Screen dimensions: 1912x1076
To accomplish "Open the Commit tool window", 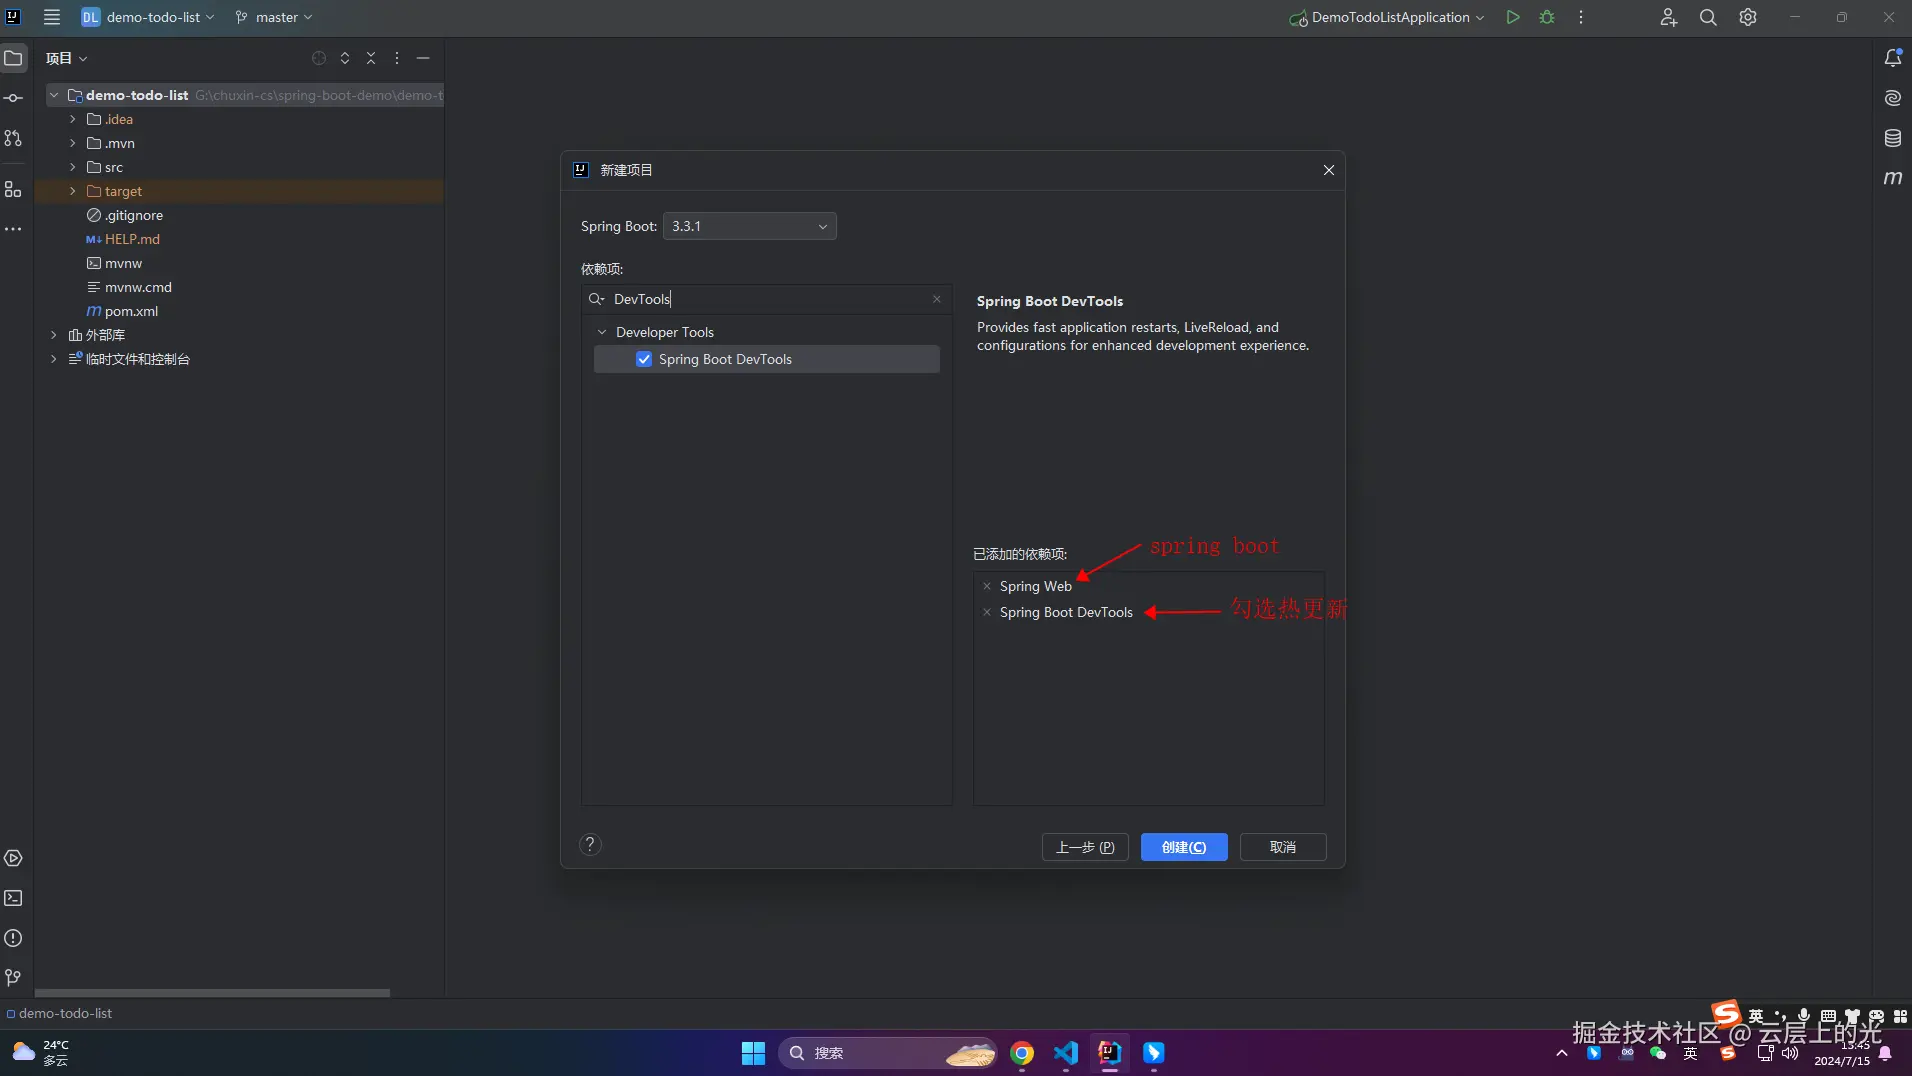I will 13,98.
